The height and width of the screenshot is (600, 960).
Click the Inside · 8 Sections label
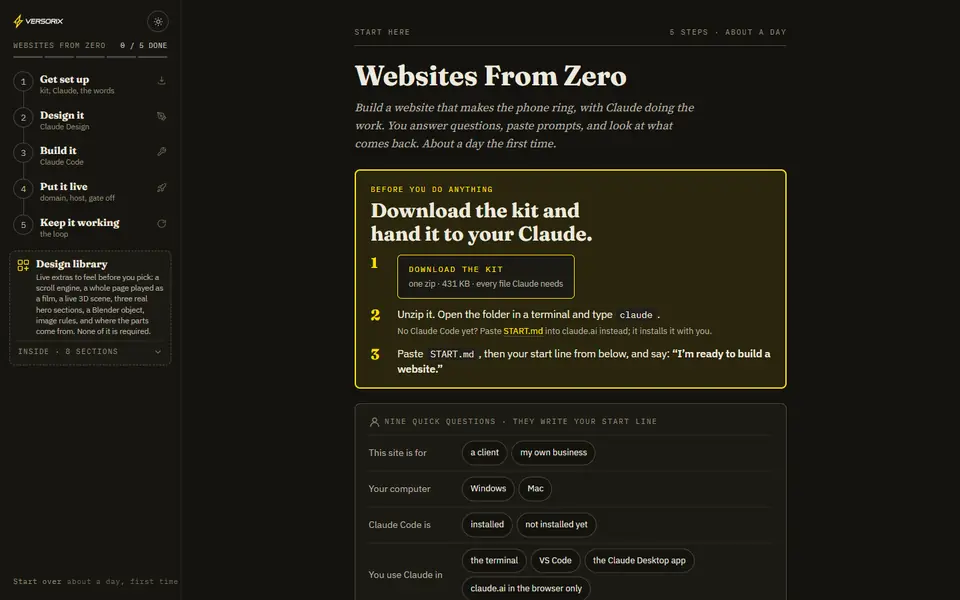67,351
